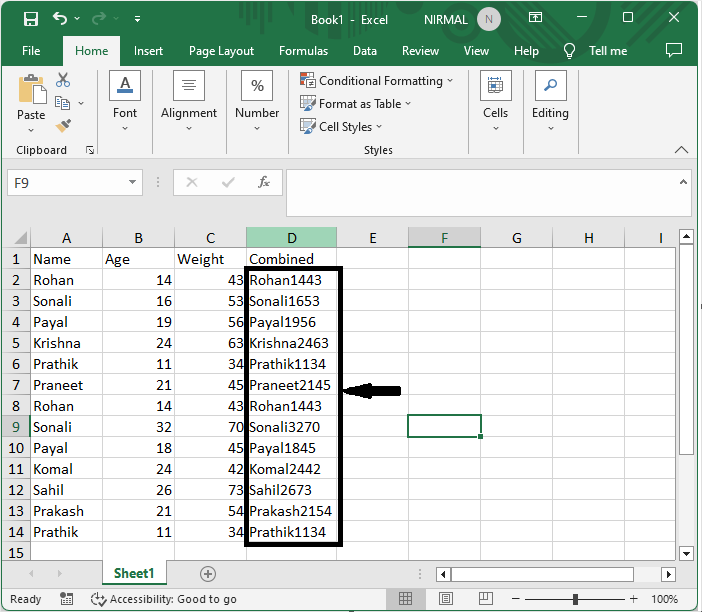Click the zoom slider handle

(575, 599)
